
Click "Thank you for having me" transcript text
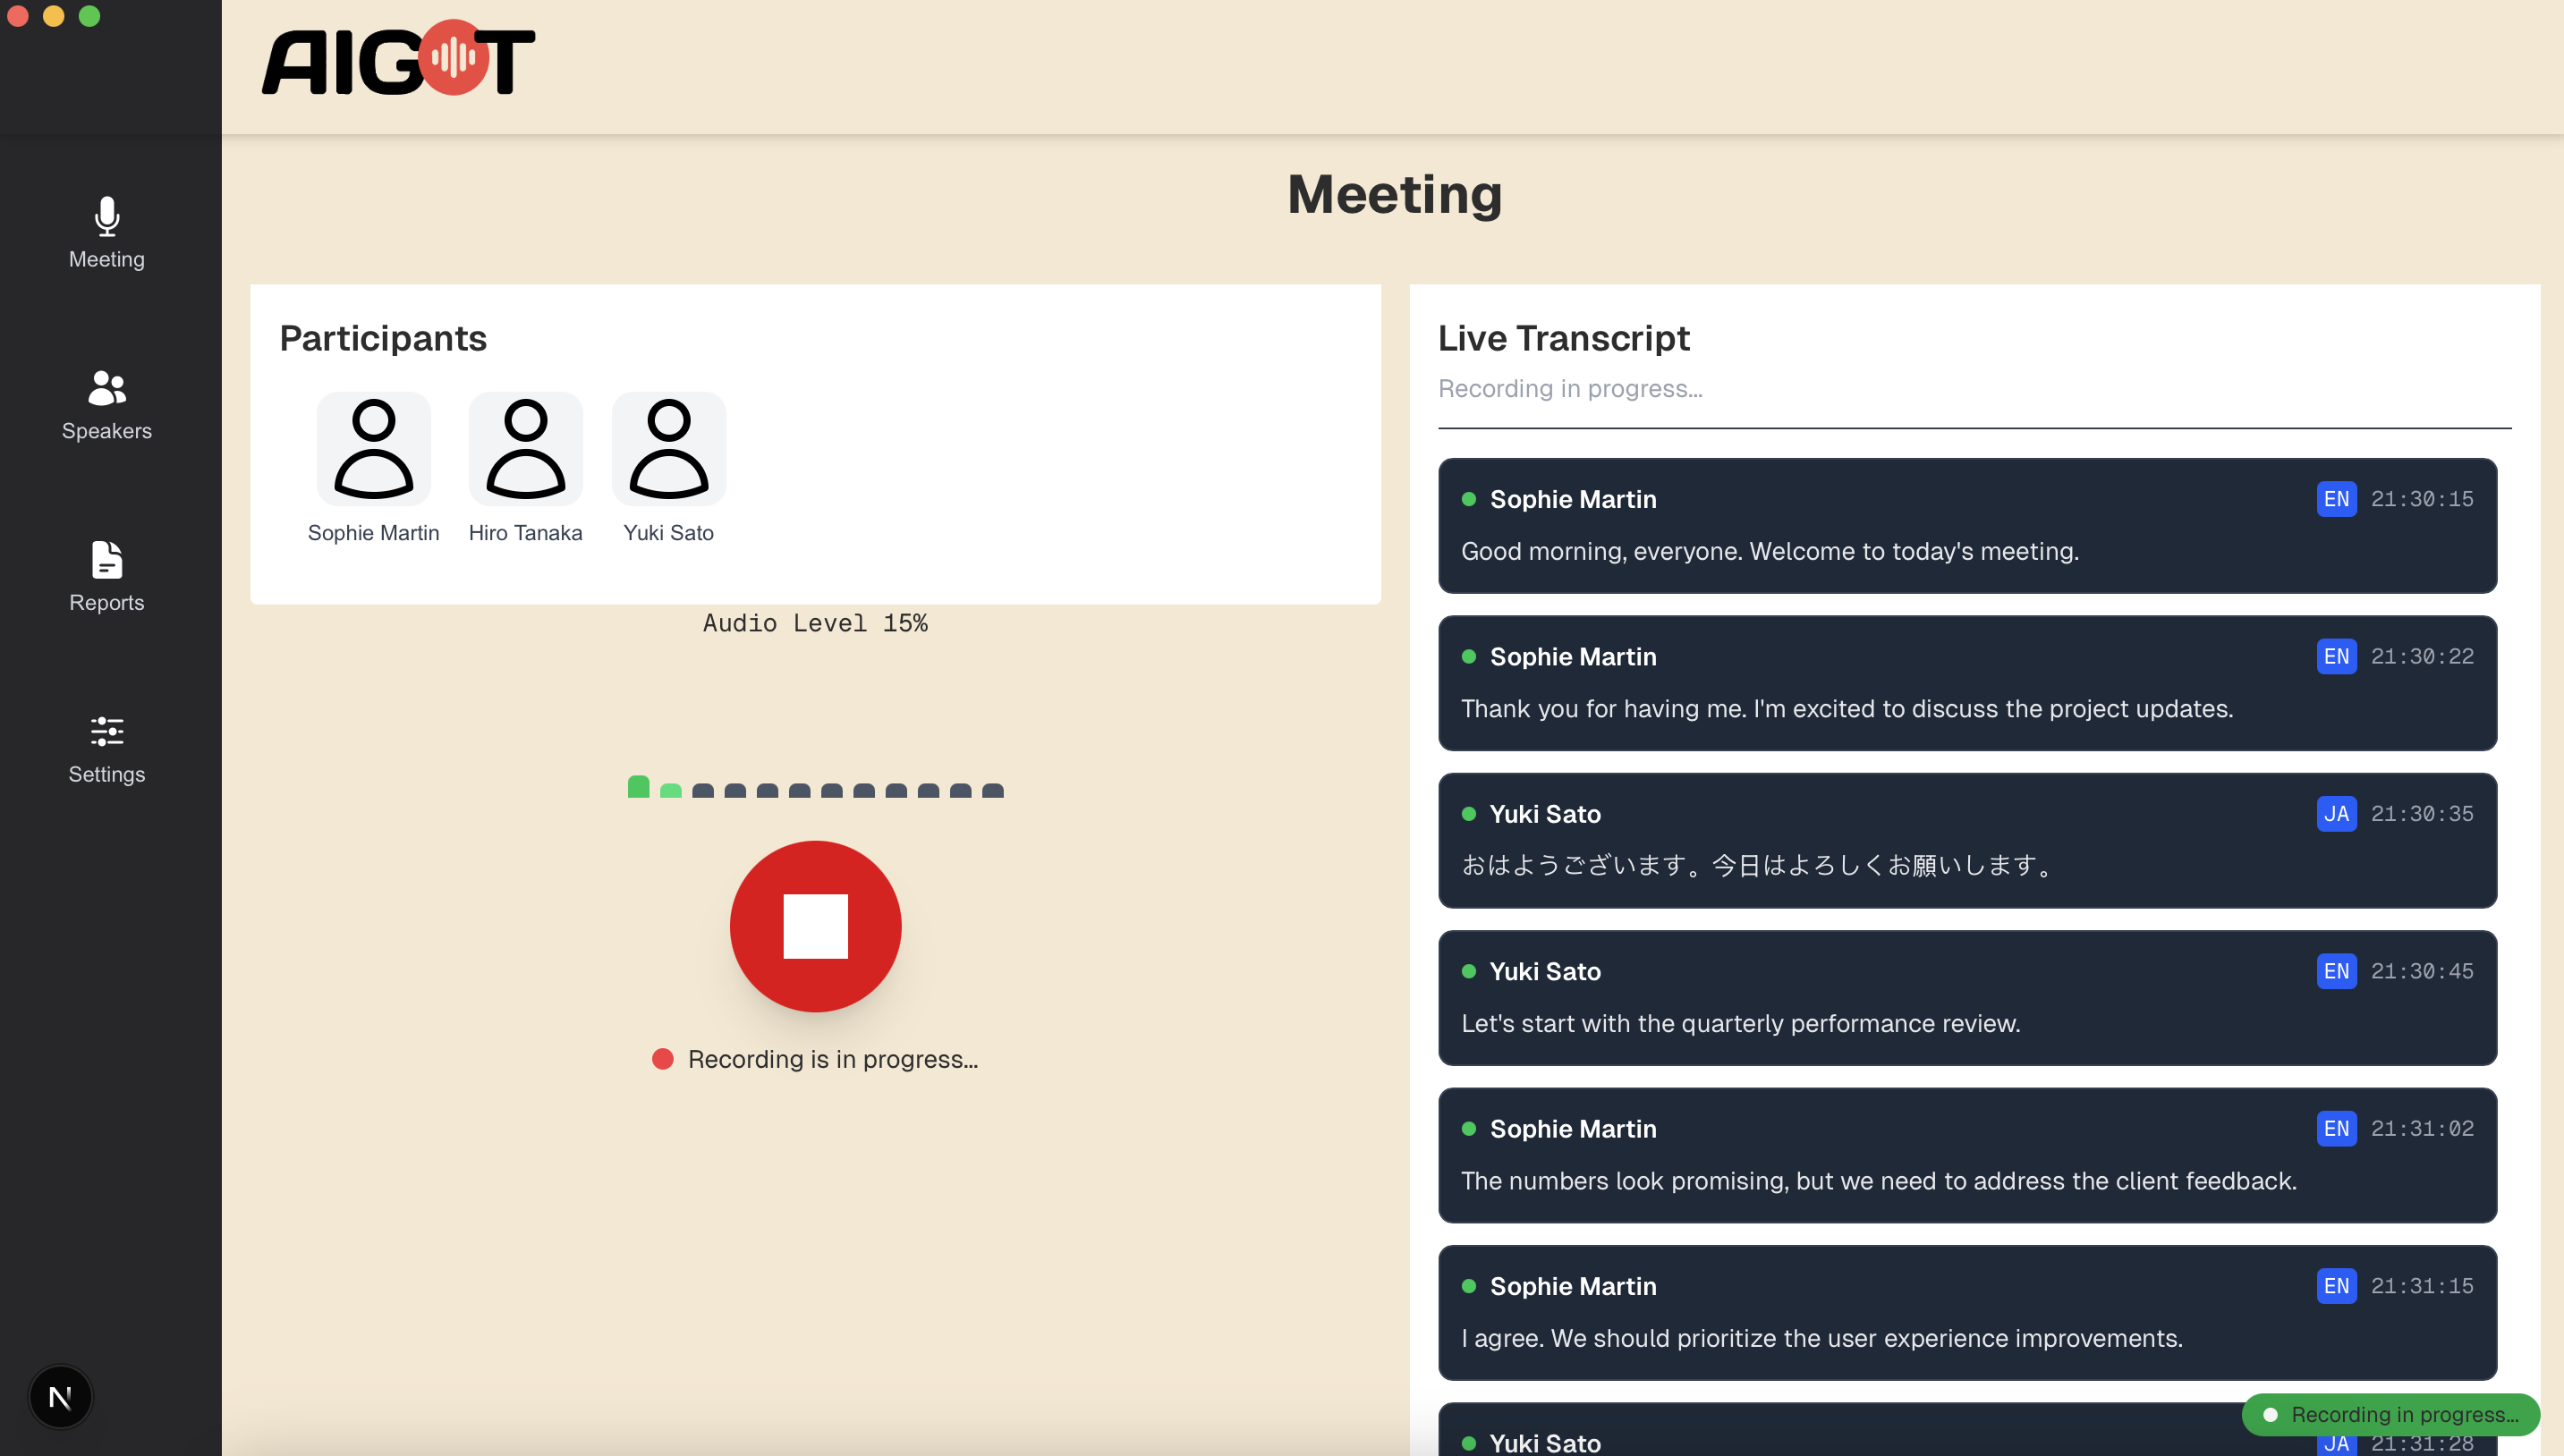coord(1846,708)
